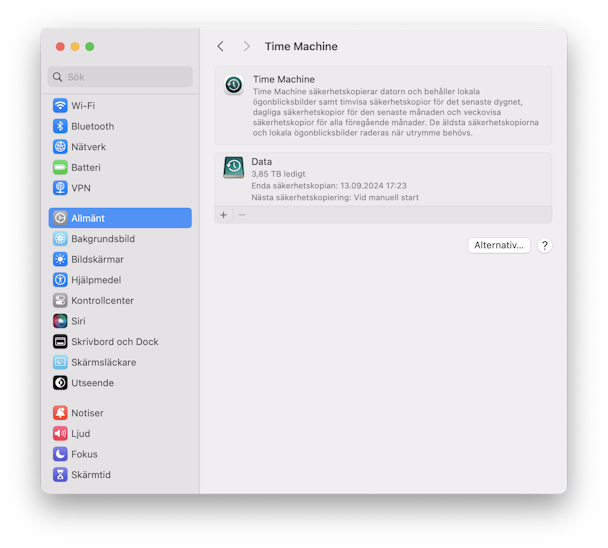
Task: Click the Data backup disk icon
Action: (x=234, y=167)
